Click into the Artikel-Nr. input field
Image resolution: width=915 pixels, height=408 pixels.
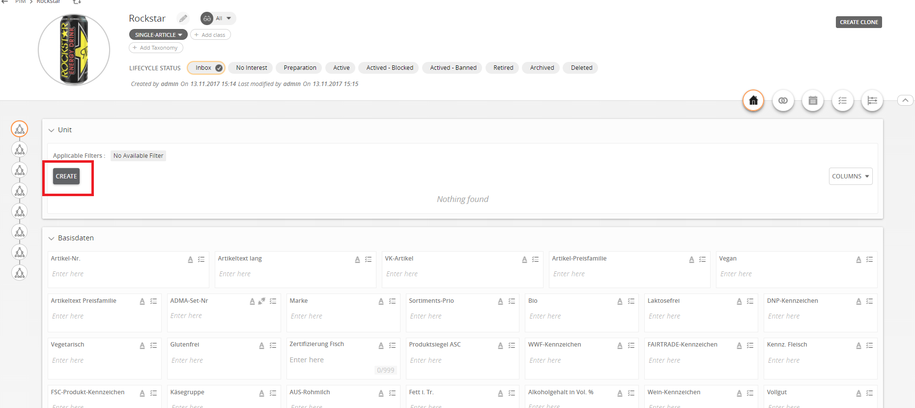click(128, 274)
